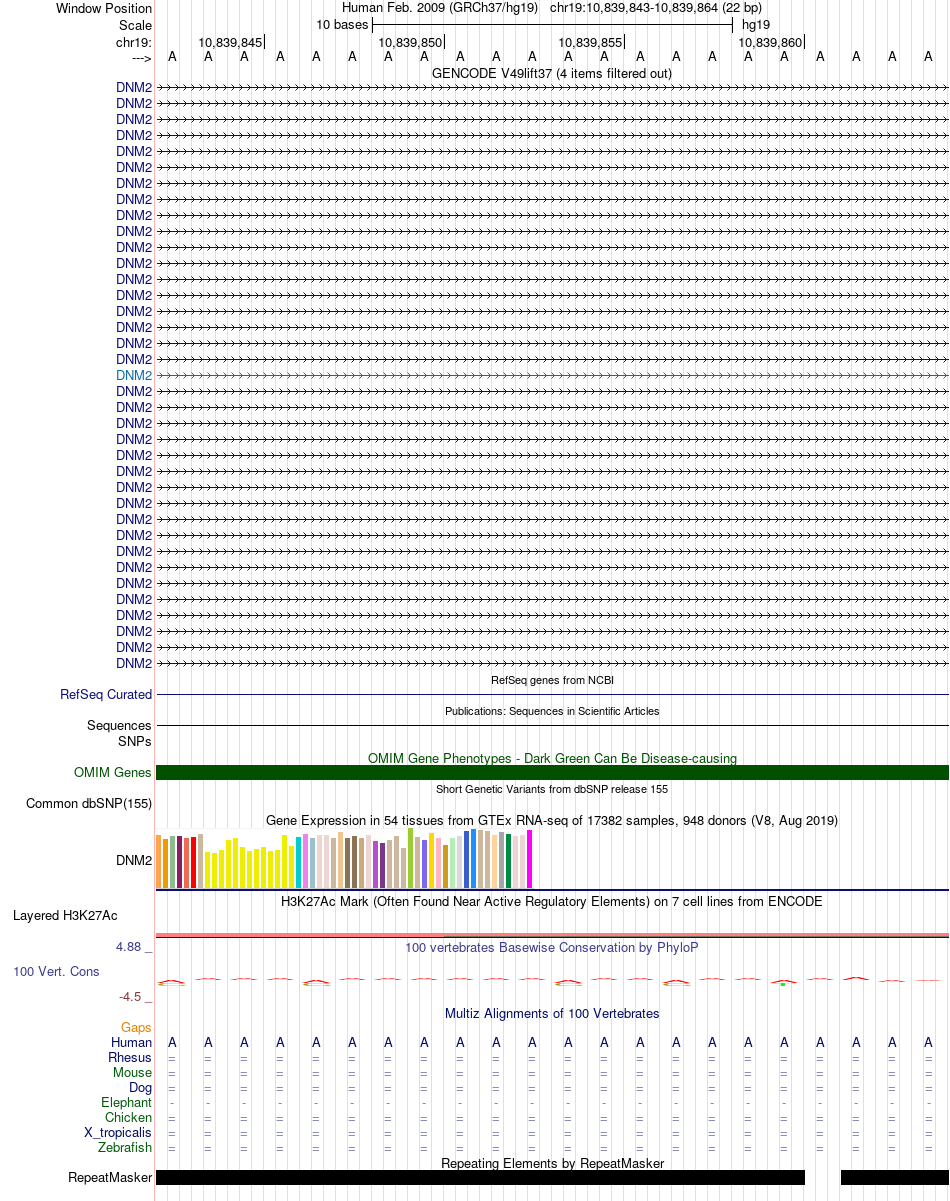Select the Human alignment row label
Viewport: 950px width, 1201px height.
132,1042
